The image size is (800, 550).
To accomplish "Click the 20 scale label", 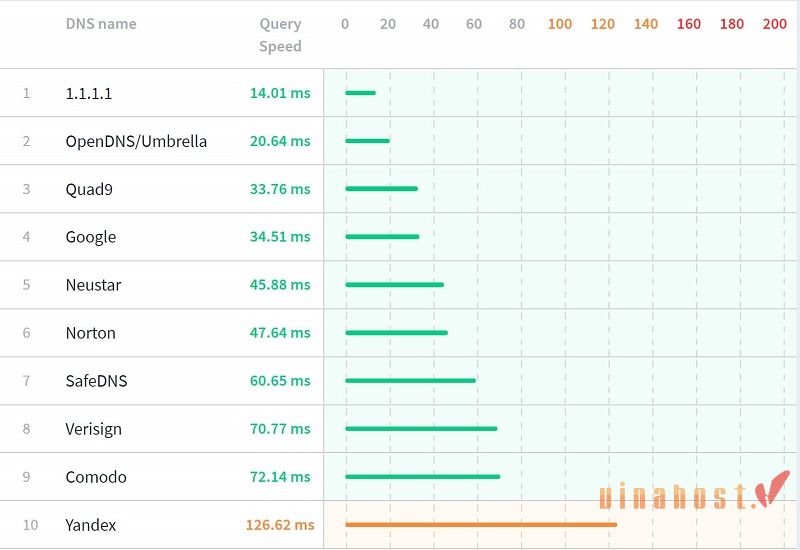I will tap(388, 24).
